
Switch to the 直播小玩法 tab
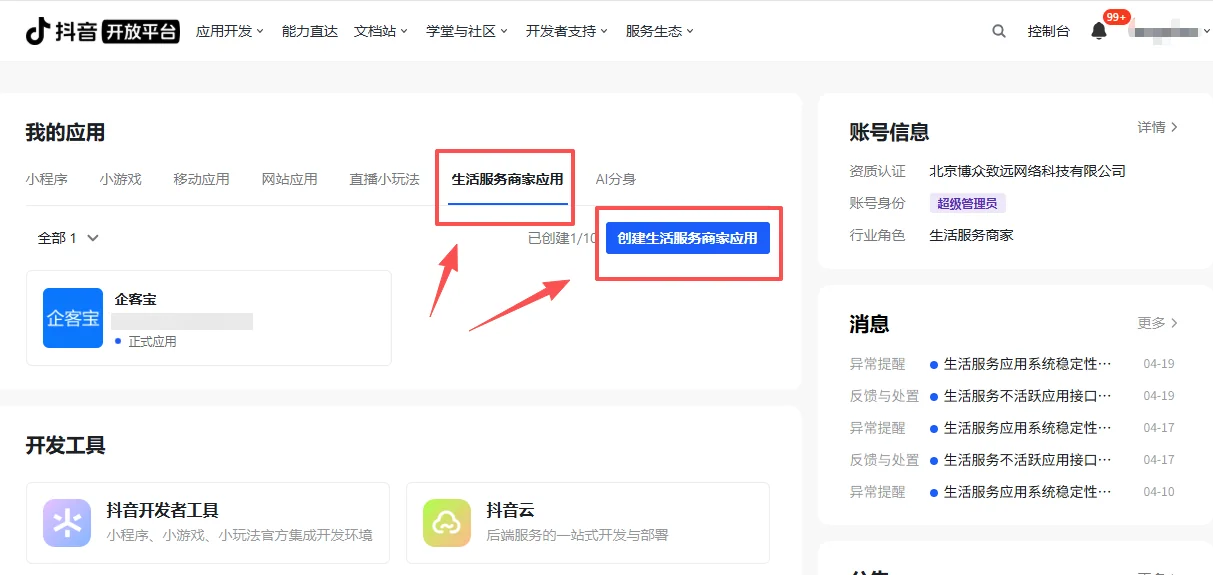(x=384, y=179)
